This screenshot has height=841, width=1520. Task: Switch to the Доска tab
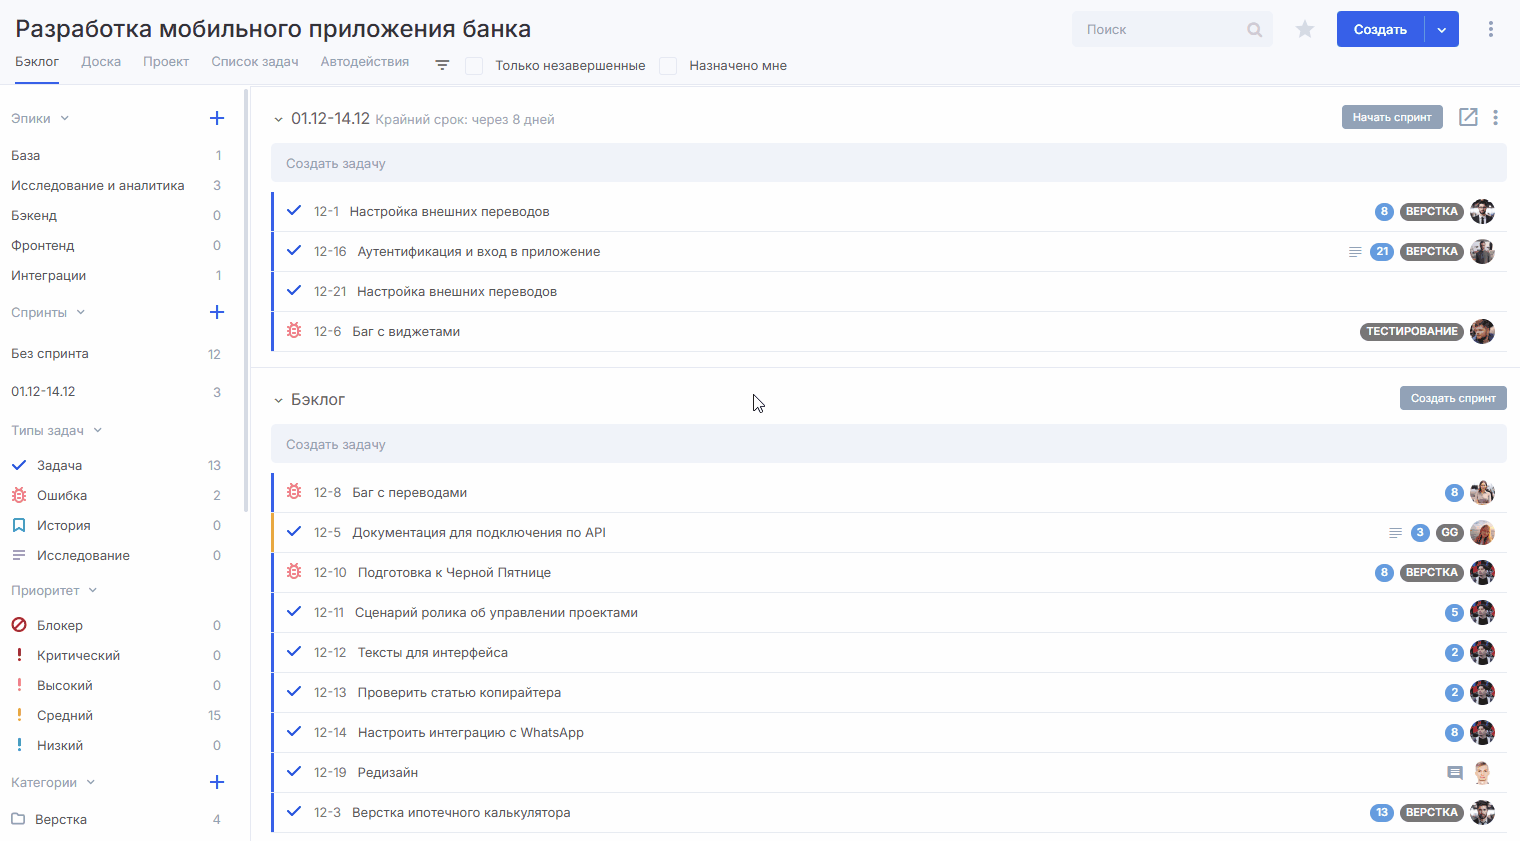click(101, 62)
